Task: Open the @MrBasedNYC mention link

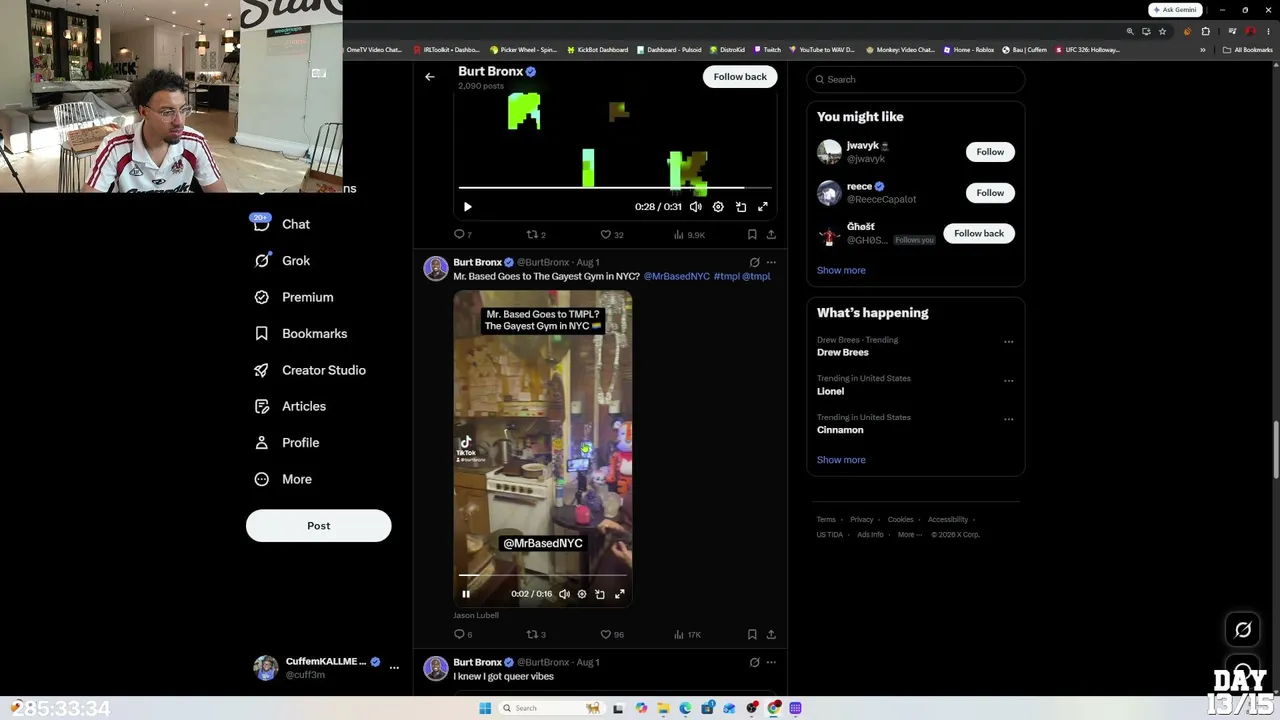Action: (x=677, y=276)
